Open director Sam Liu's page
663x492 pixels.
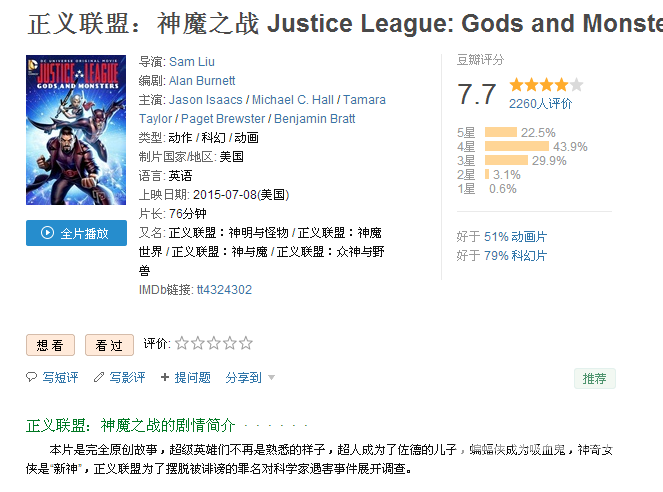coord(192,62)
